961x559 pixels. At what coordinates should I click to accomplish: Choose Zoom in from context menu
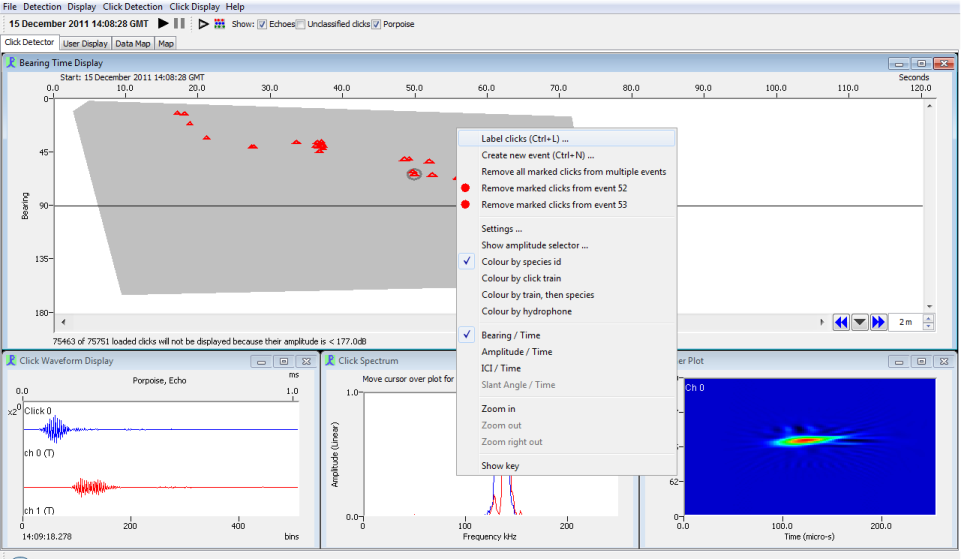click(567, 409)
